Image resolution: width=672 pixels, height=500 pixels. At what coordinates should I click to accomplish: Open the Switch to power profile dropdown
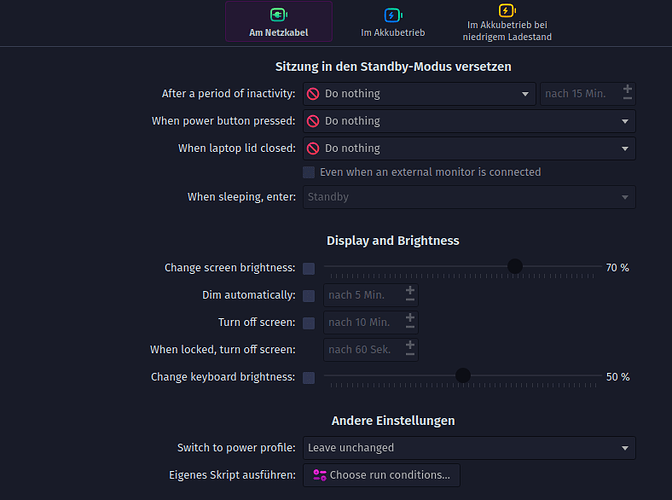469,448
